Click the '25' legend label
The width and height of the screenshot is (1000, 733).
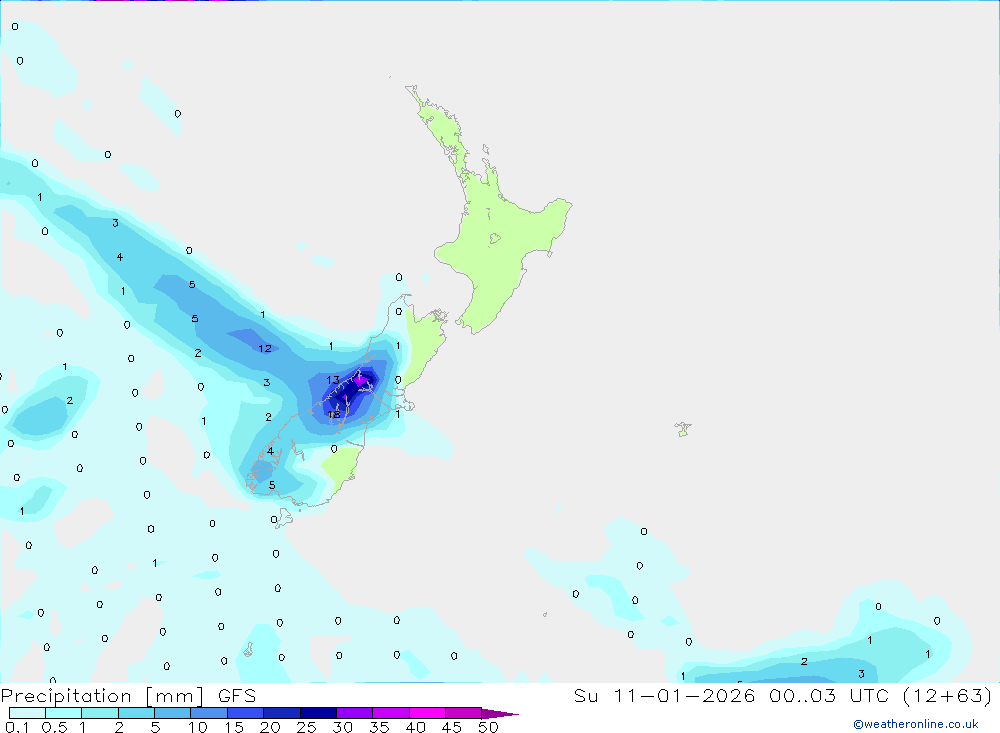(x=306, y=727)
